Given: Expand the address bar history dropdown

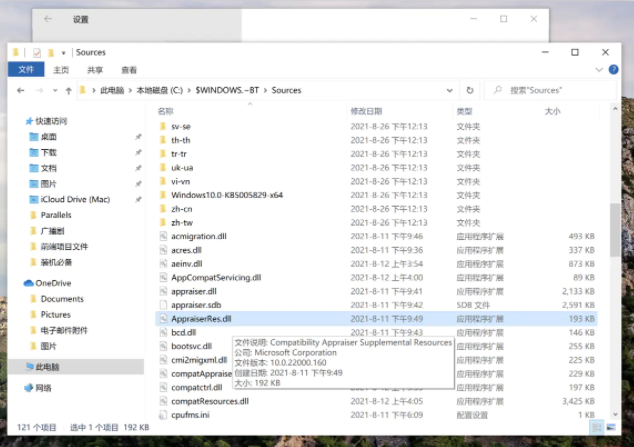Looking at the screenshot, I should [x=449, y=91].
